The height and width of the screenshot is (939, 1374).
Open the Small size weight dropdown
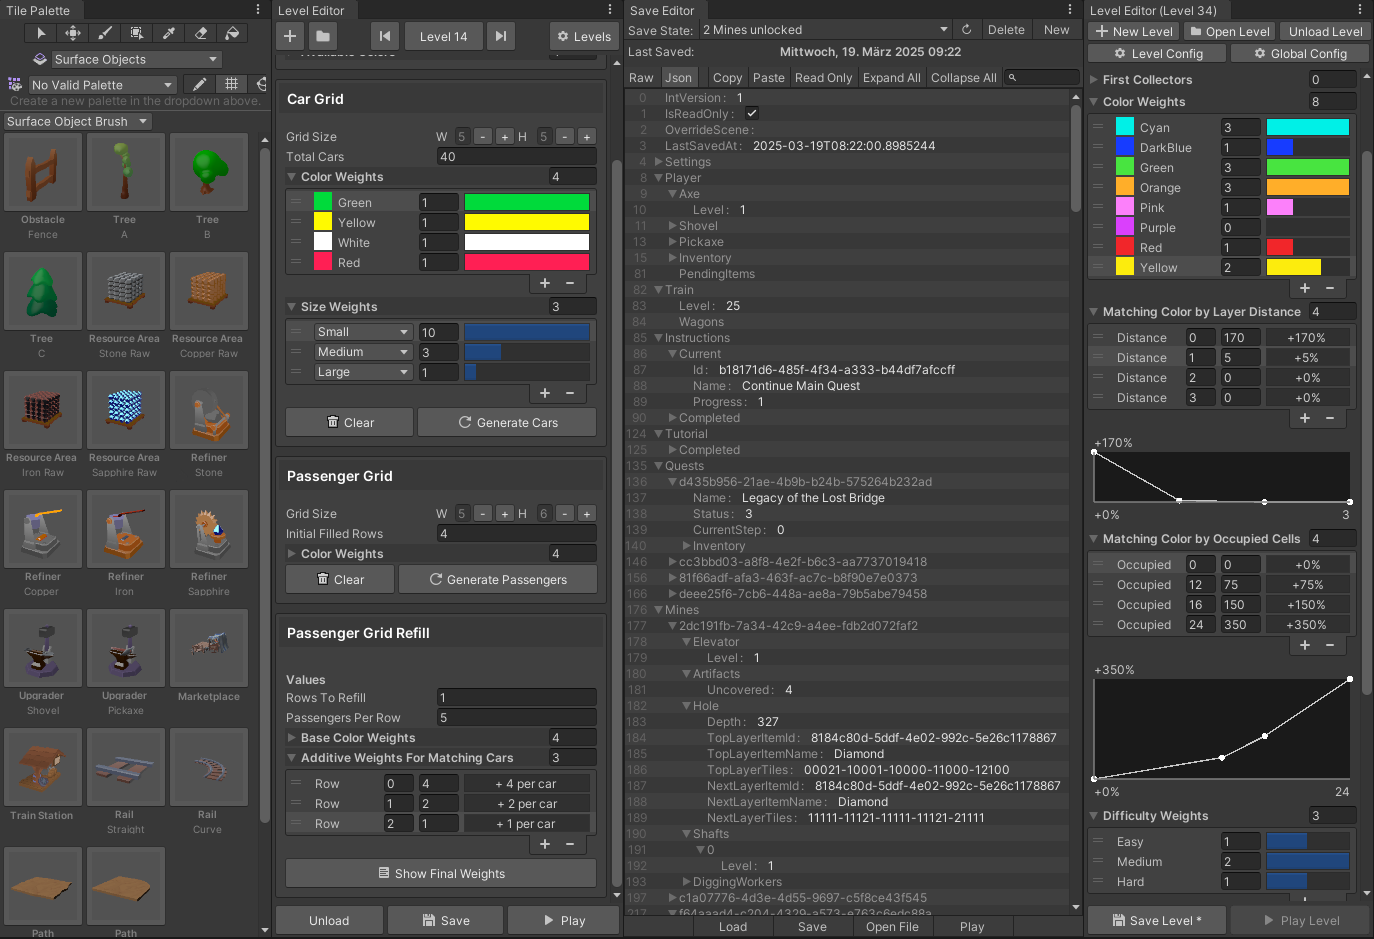363,331
